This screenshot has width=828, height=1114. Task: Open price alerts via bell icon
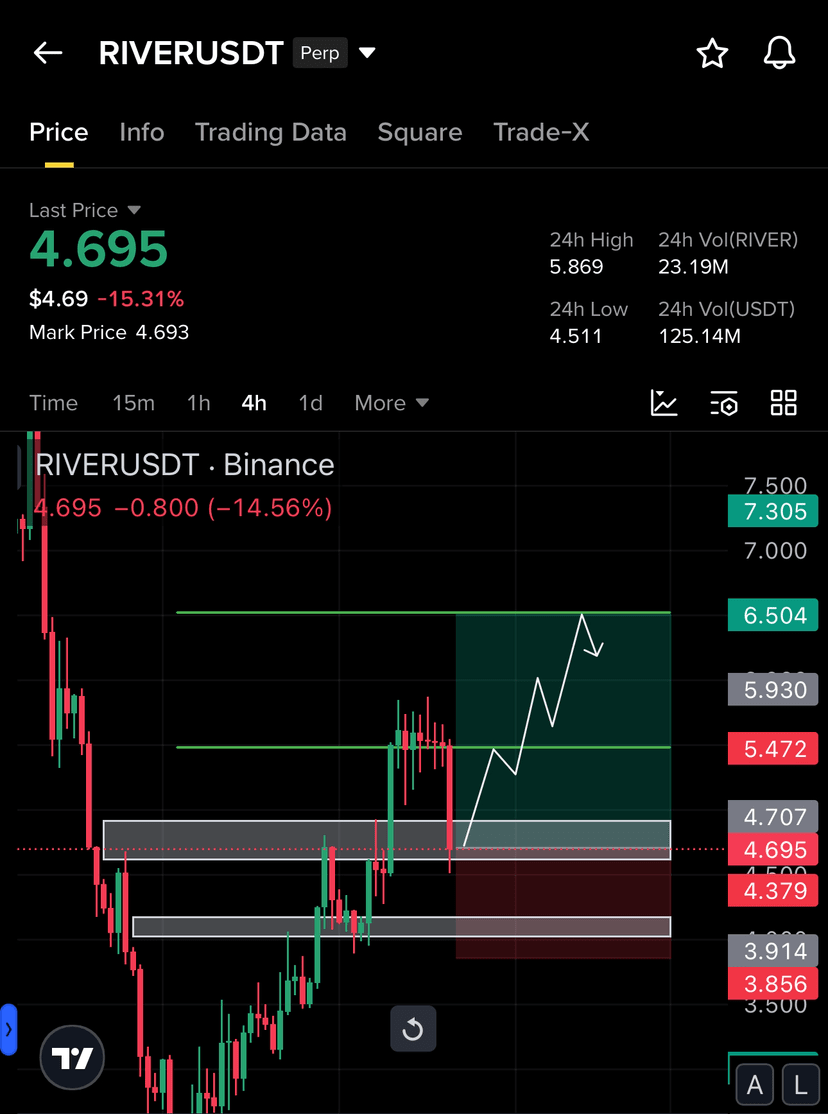click(x=779, y=53)
